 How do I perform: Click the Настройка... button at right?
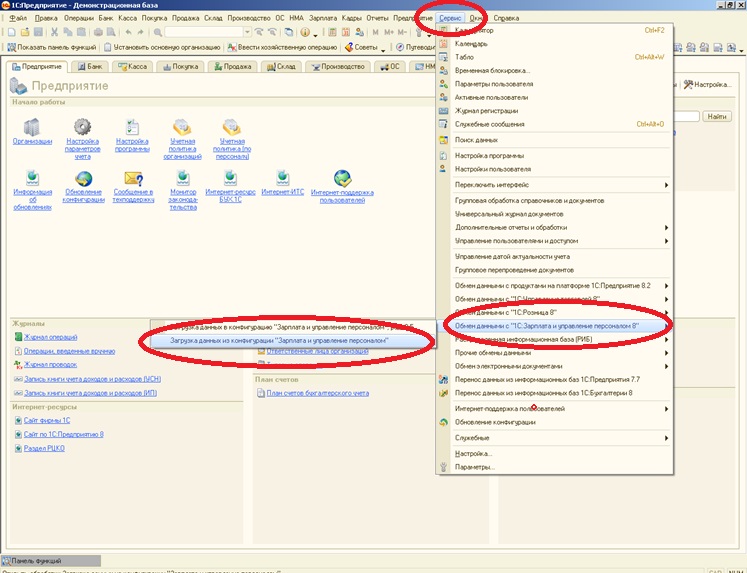(x=707, y=84)
